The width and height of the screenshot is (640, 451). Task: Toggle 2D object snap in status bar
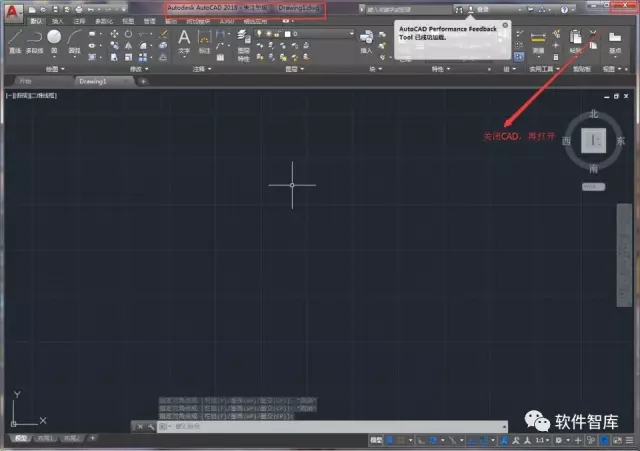pos(484,440)
